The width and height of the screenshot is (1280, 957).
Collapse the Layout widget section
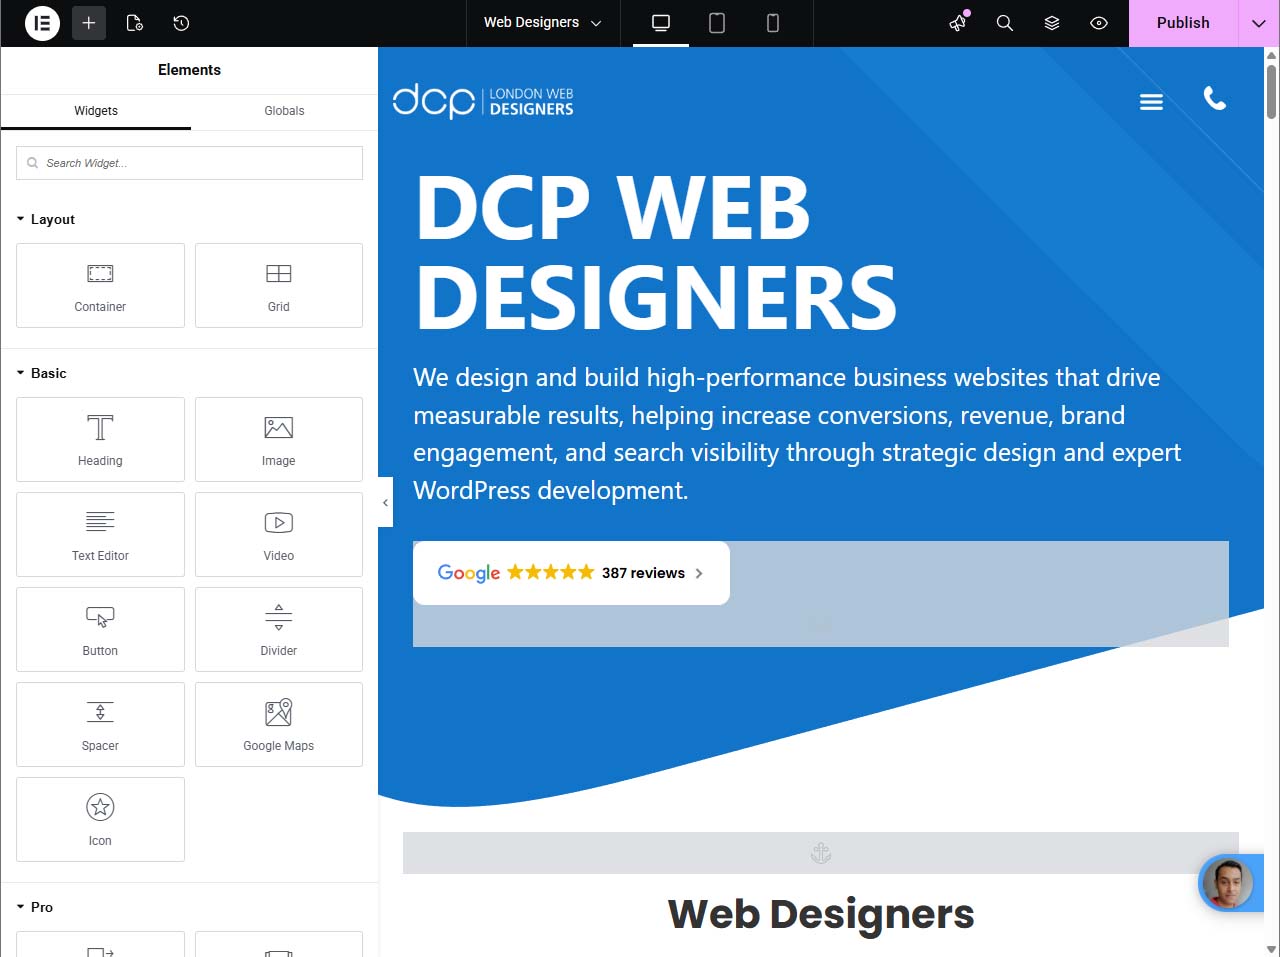pyautogui.click(x=46, y=219)
